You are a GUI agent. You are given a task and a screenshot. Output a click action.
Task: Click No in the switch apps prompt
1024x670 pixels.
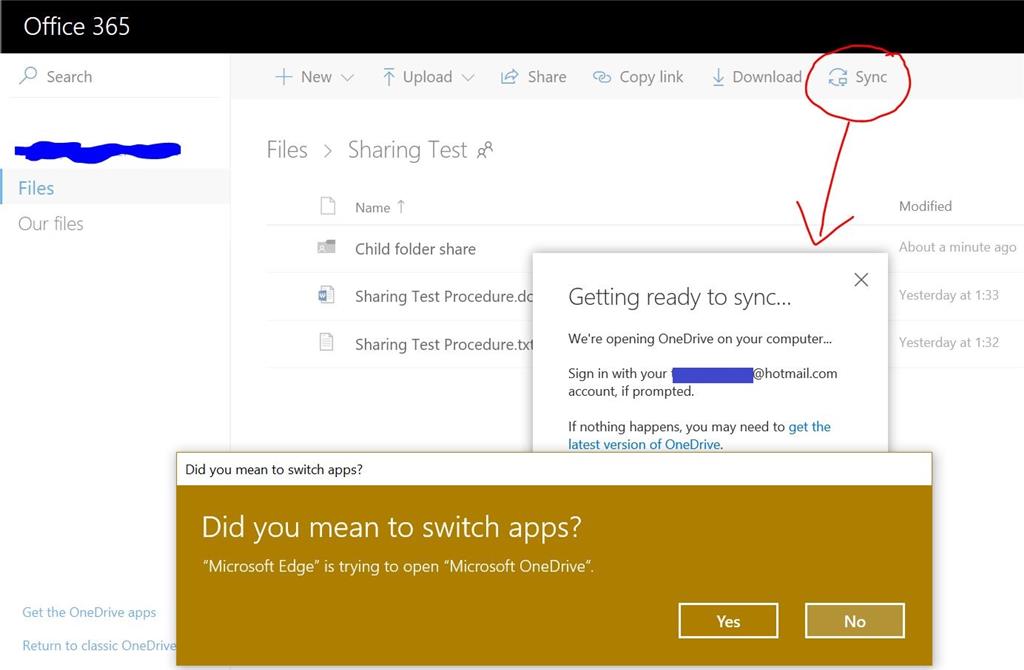point(855,620)
